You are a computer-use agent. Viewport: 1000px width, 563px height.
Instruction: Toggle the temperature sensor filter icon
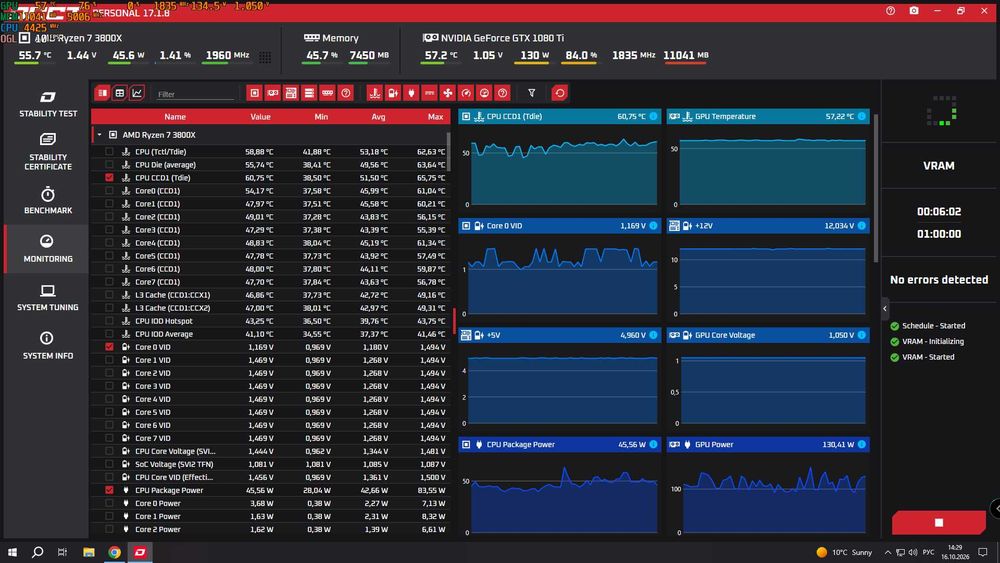tap(375, 93)
